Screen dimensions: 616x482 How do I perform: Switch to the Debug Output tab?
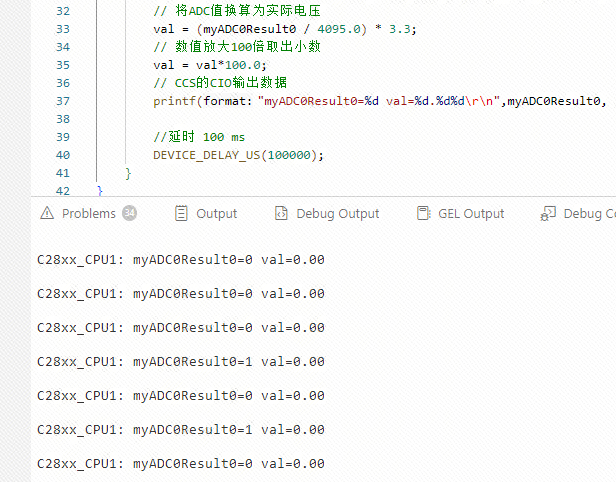coord(327,214)
